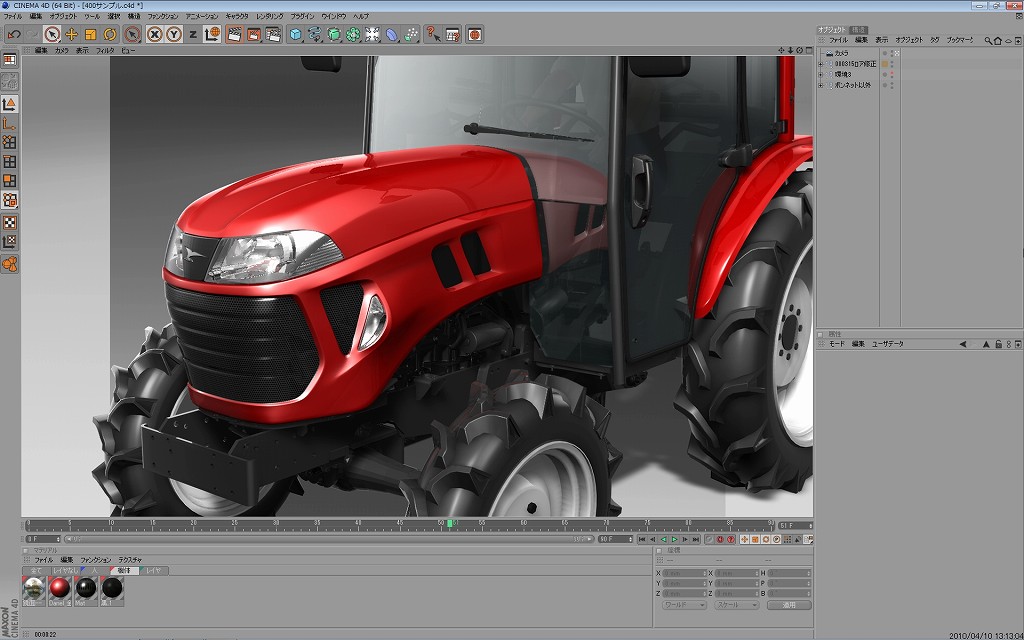1024x640 pixels.
Task: Click the search icon in Object manager
Action: point(987,40)
